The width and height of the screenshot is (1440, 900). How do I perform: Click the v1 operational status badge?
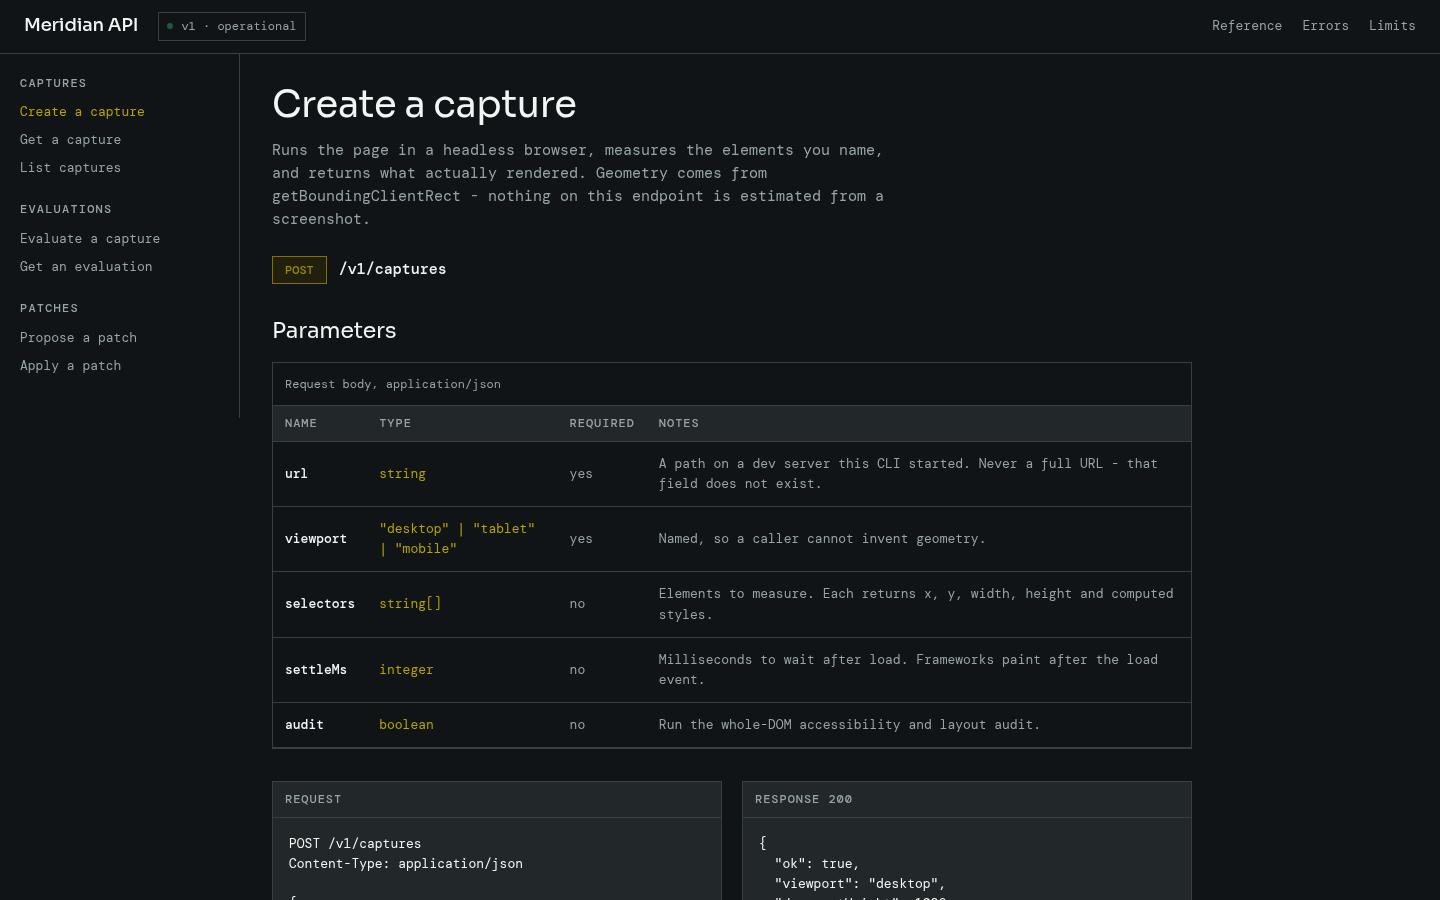[x=232, y=26]
